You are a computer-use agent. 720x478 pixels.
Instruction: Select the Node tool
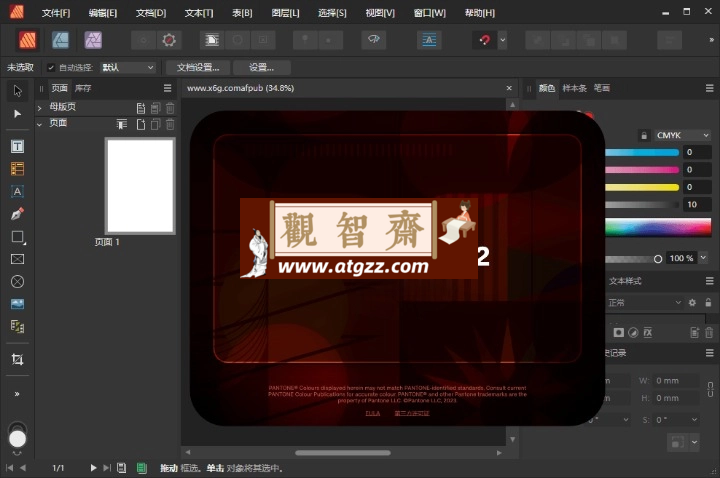pos(17,113)
